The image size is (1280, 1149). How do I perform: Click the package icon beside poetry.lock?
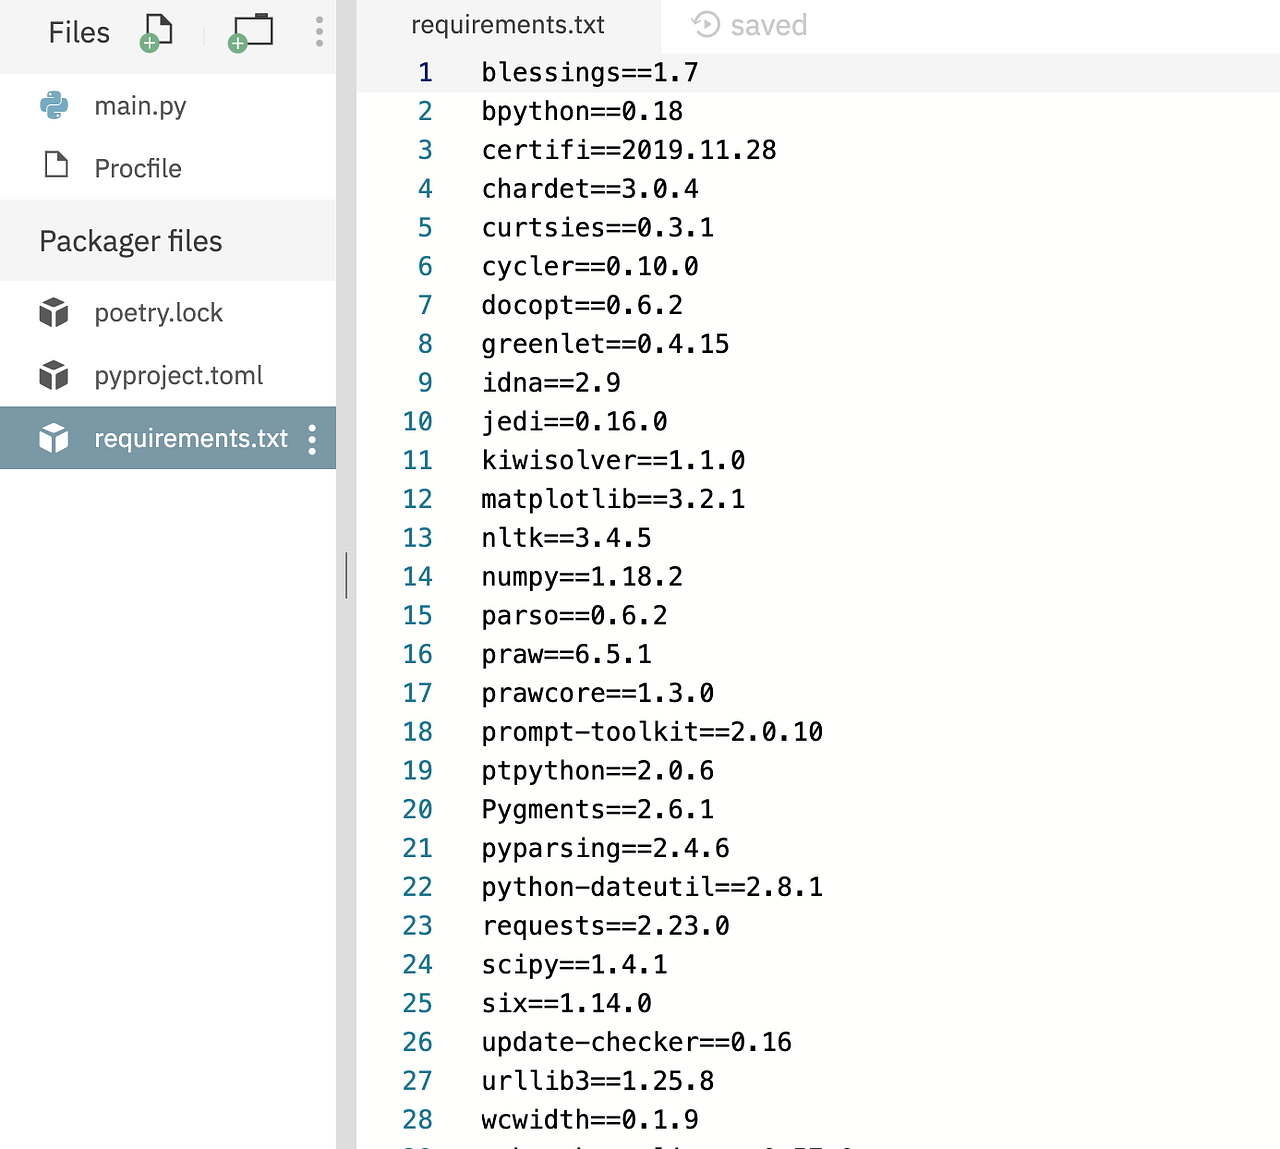[53, 312]
